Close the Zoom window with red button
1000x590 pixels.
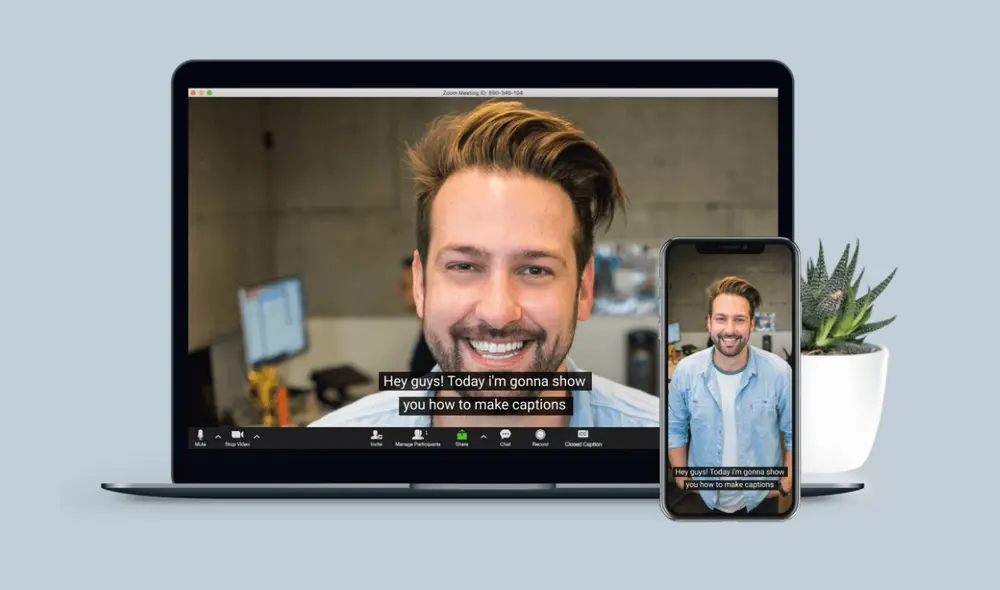click(193, 93)
